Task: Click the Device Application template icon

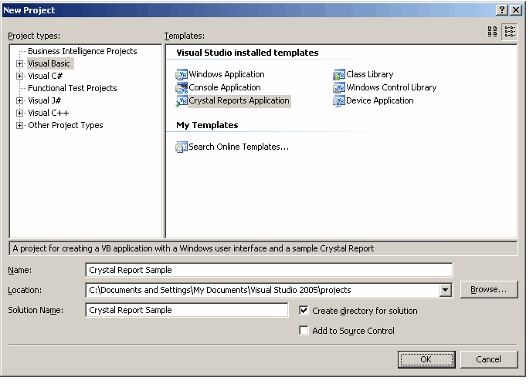Action: (x=339, y=101)
